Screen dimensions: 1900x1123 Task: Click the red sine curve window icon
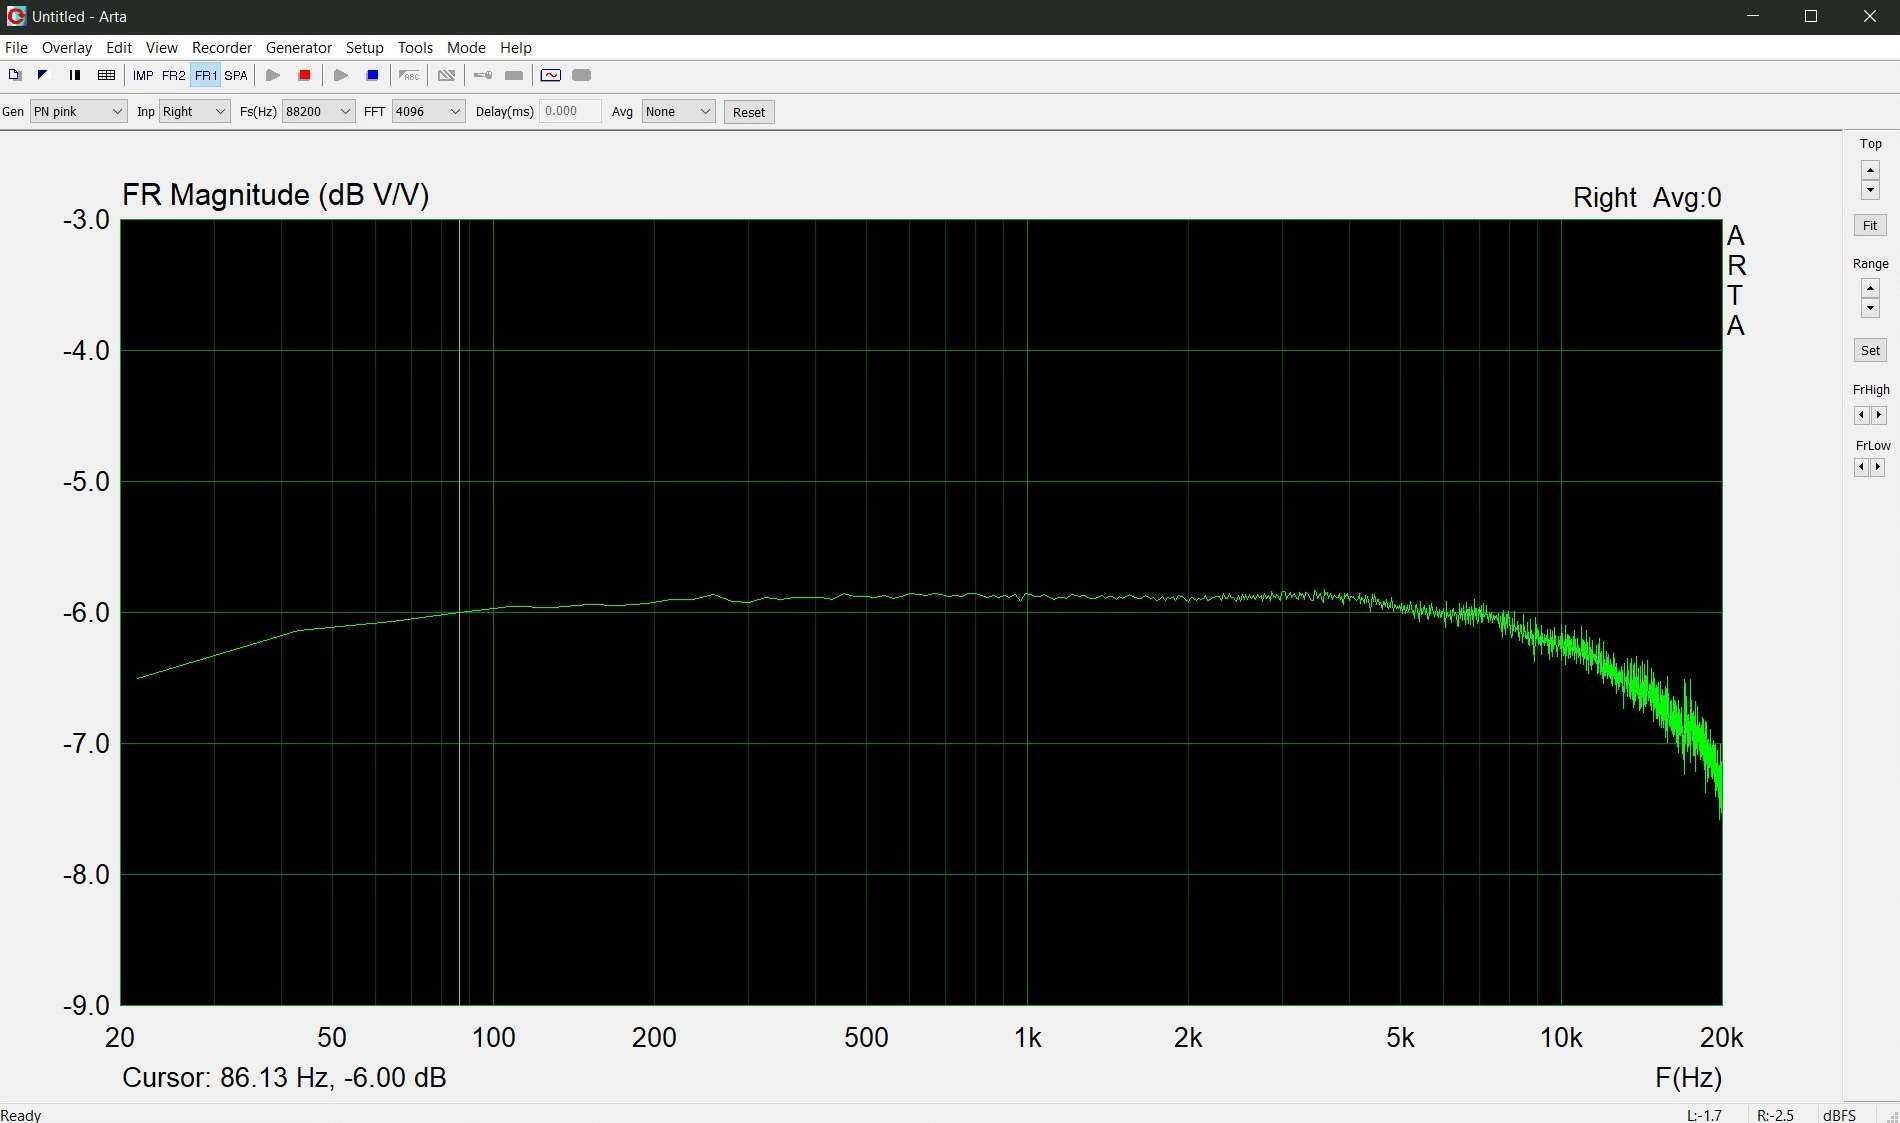pos(551,75)
